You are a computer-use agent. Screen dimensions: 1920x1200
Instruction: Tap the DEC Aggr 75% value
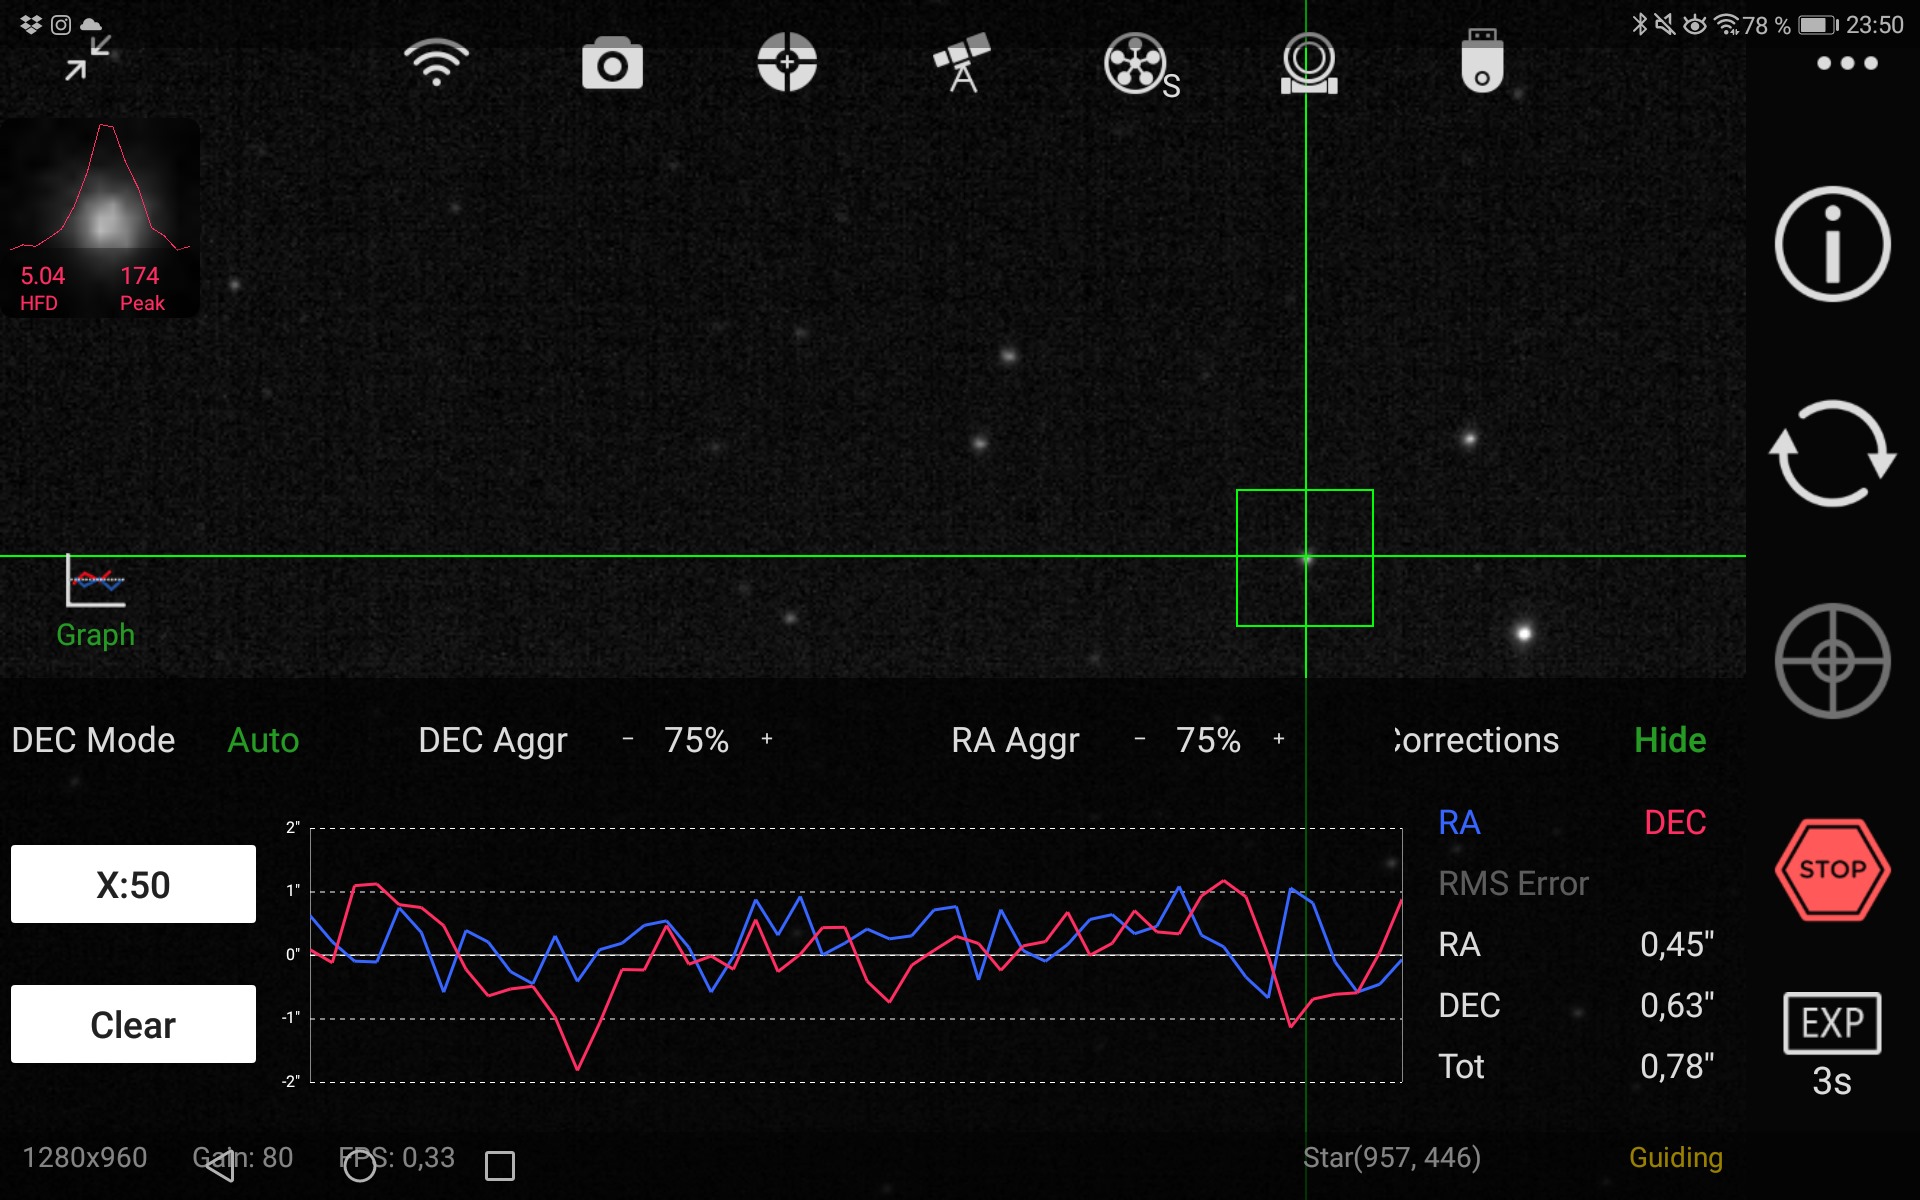pos(696,740)
